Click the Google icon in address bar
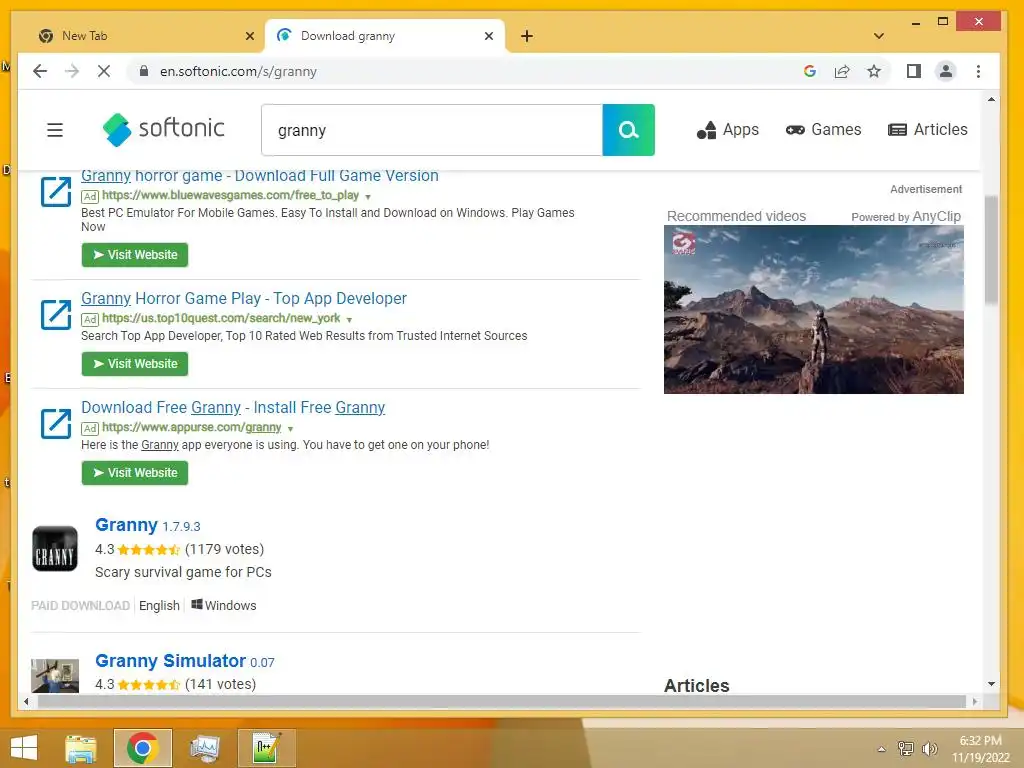Screen dimensions: 1024x768 click(x=810, y=71)
